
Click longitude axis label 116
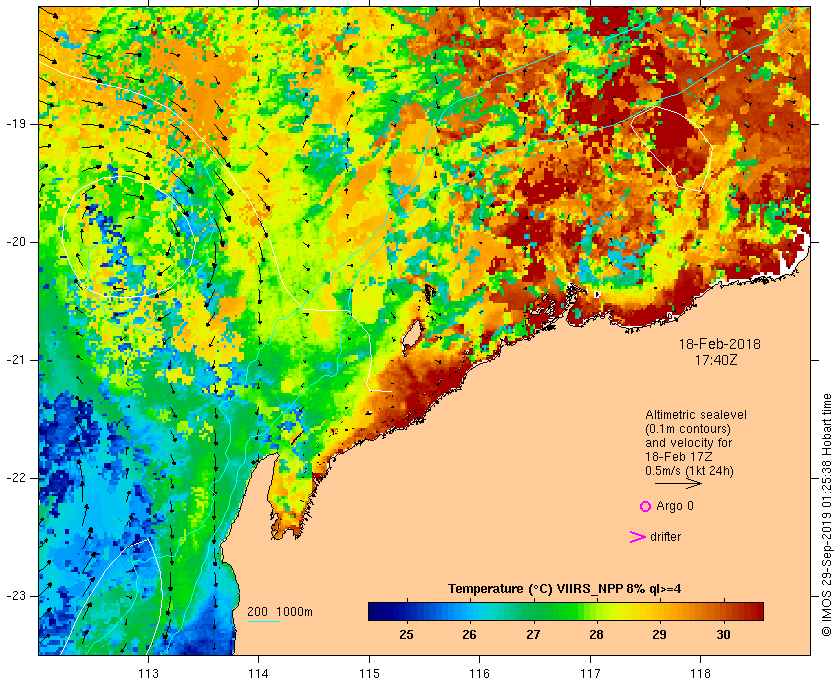click(x=479, y=674)
